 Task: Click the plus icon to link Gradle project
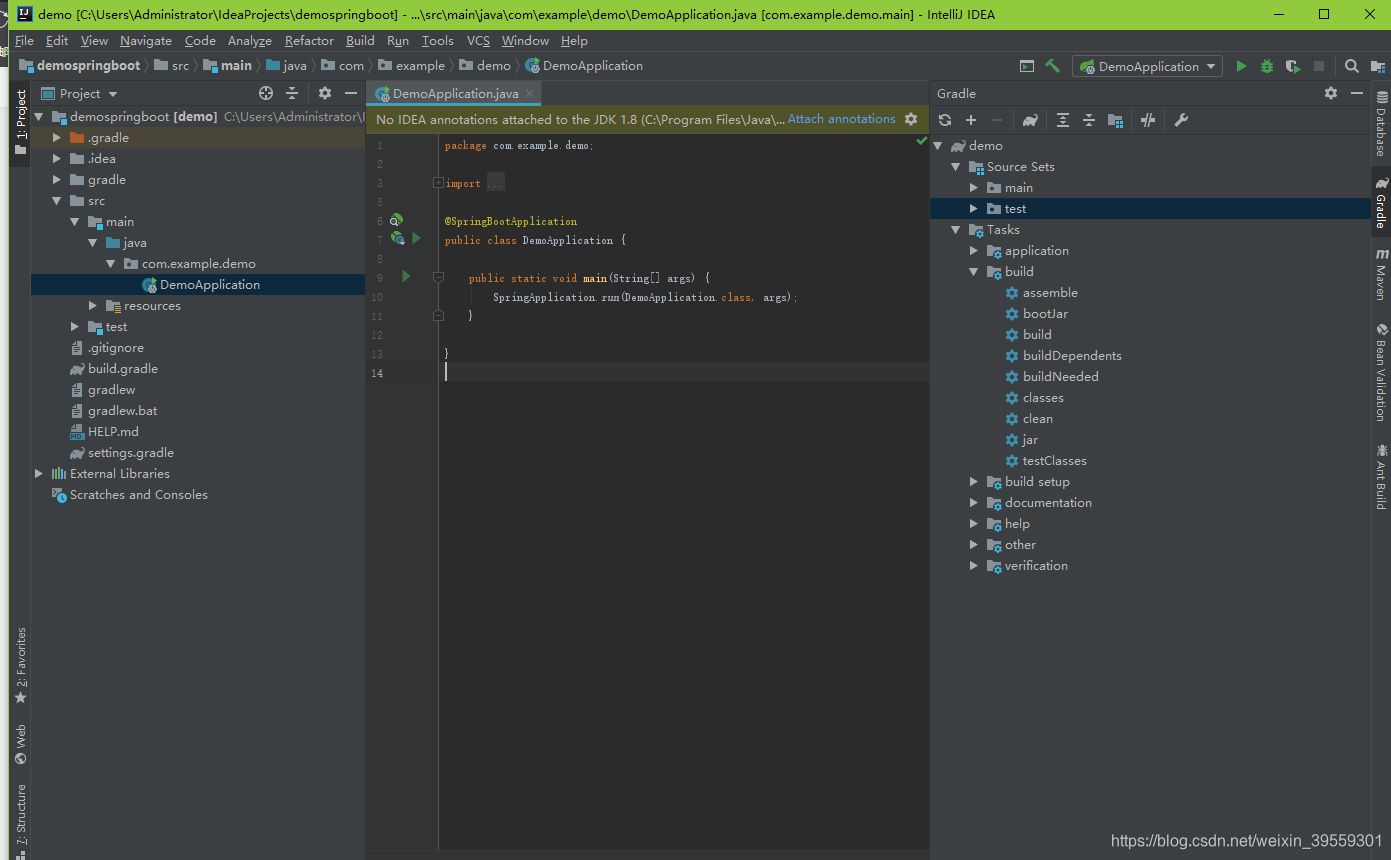click(x=970, y=120)
